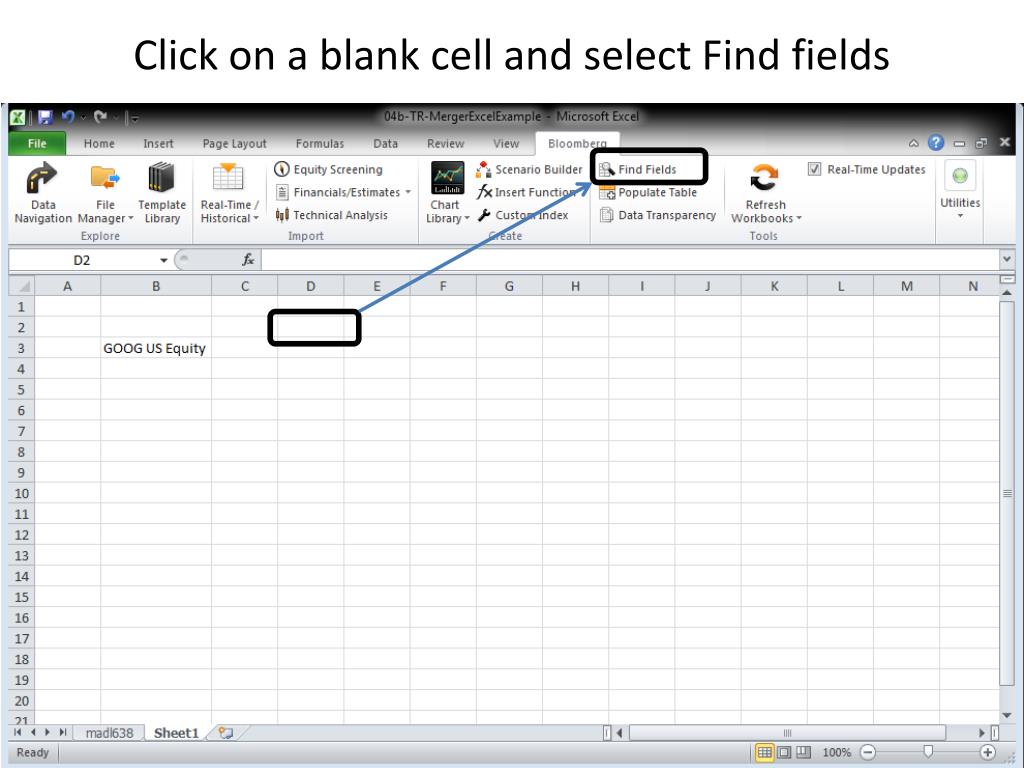
Task: Expand Real-Time / Historical dropdown arrow
Action: (256, 219)
